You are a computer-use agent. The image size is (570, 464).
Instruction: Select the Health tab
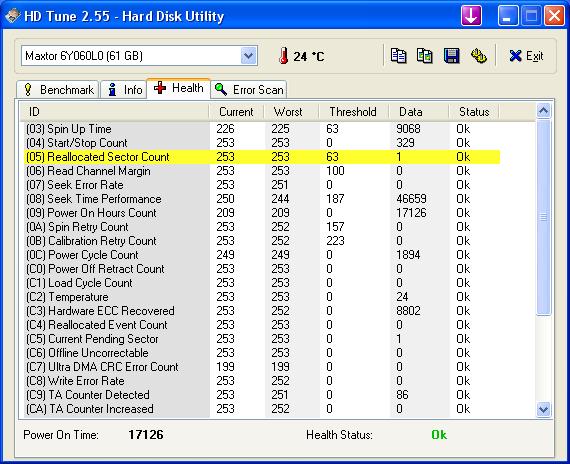pos(178,88)
